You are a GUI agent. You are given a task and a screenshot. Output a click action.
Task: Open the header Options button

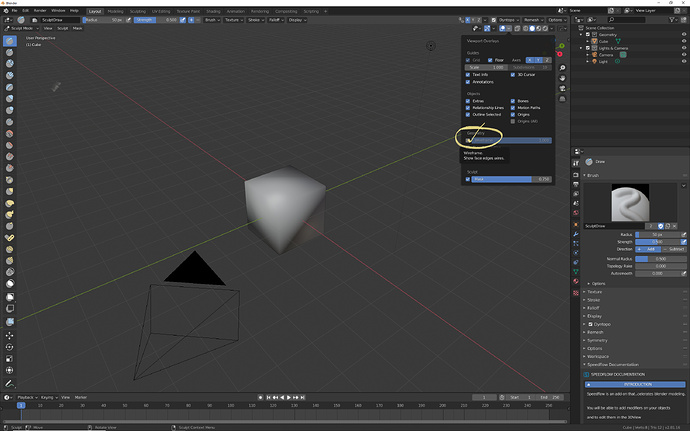point(557,20)
